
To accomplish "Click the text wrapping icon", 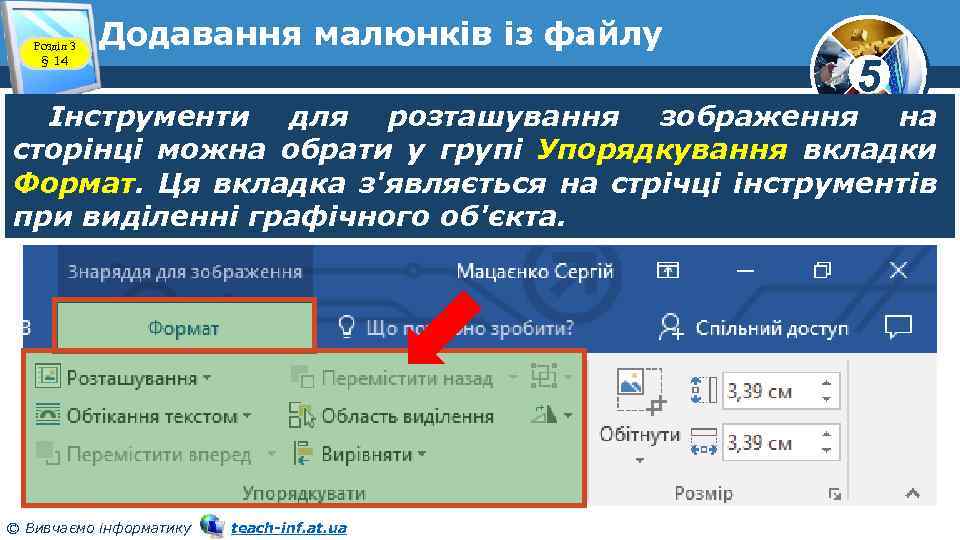I will click(x=47, y=414).
